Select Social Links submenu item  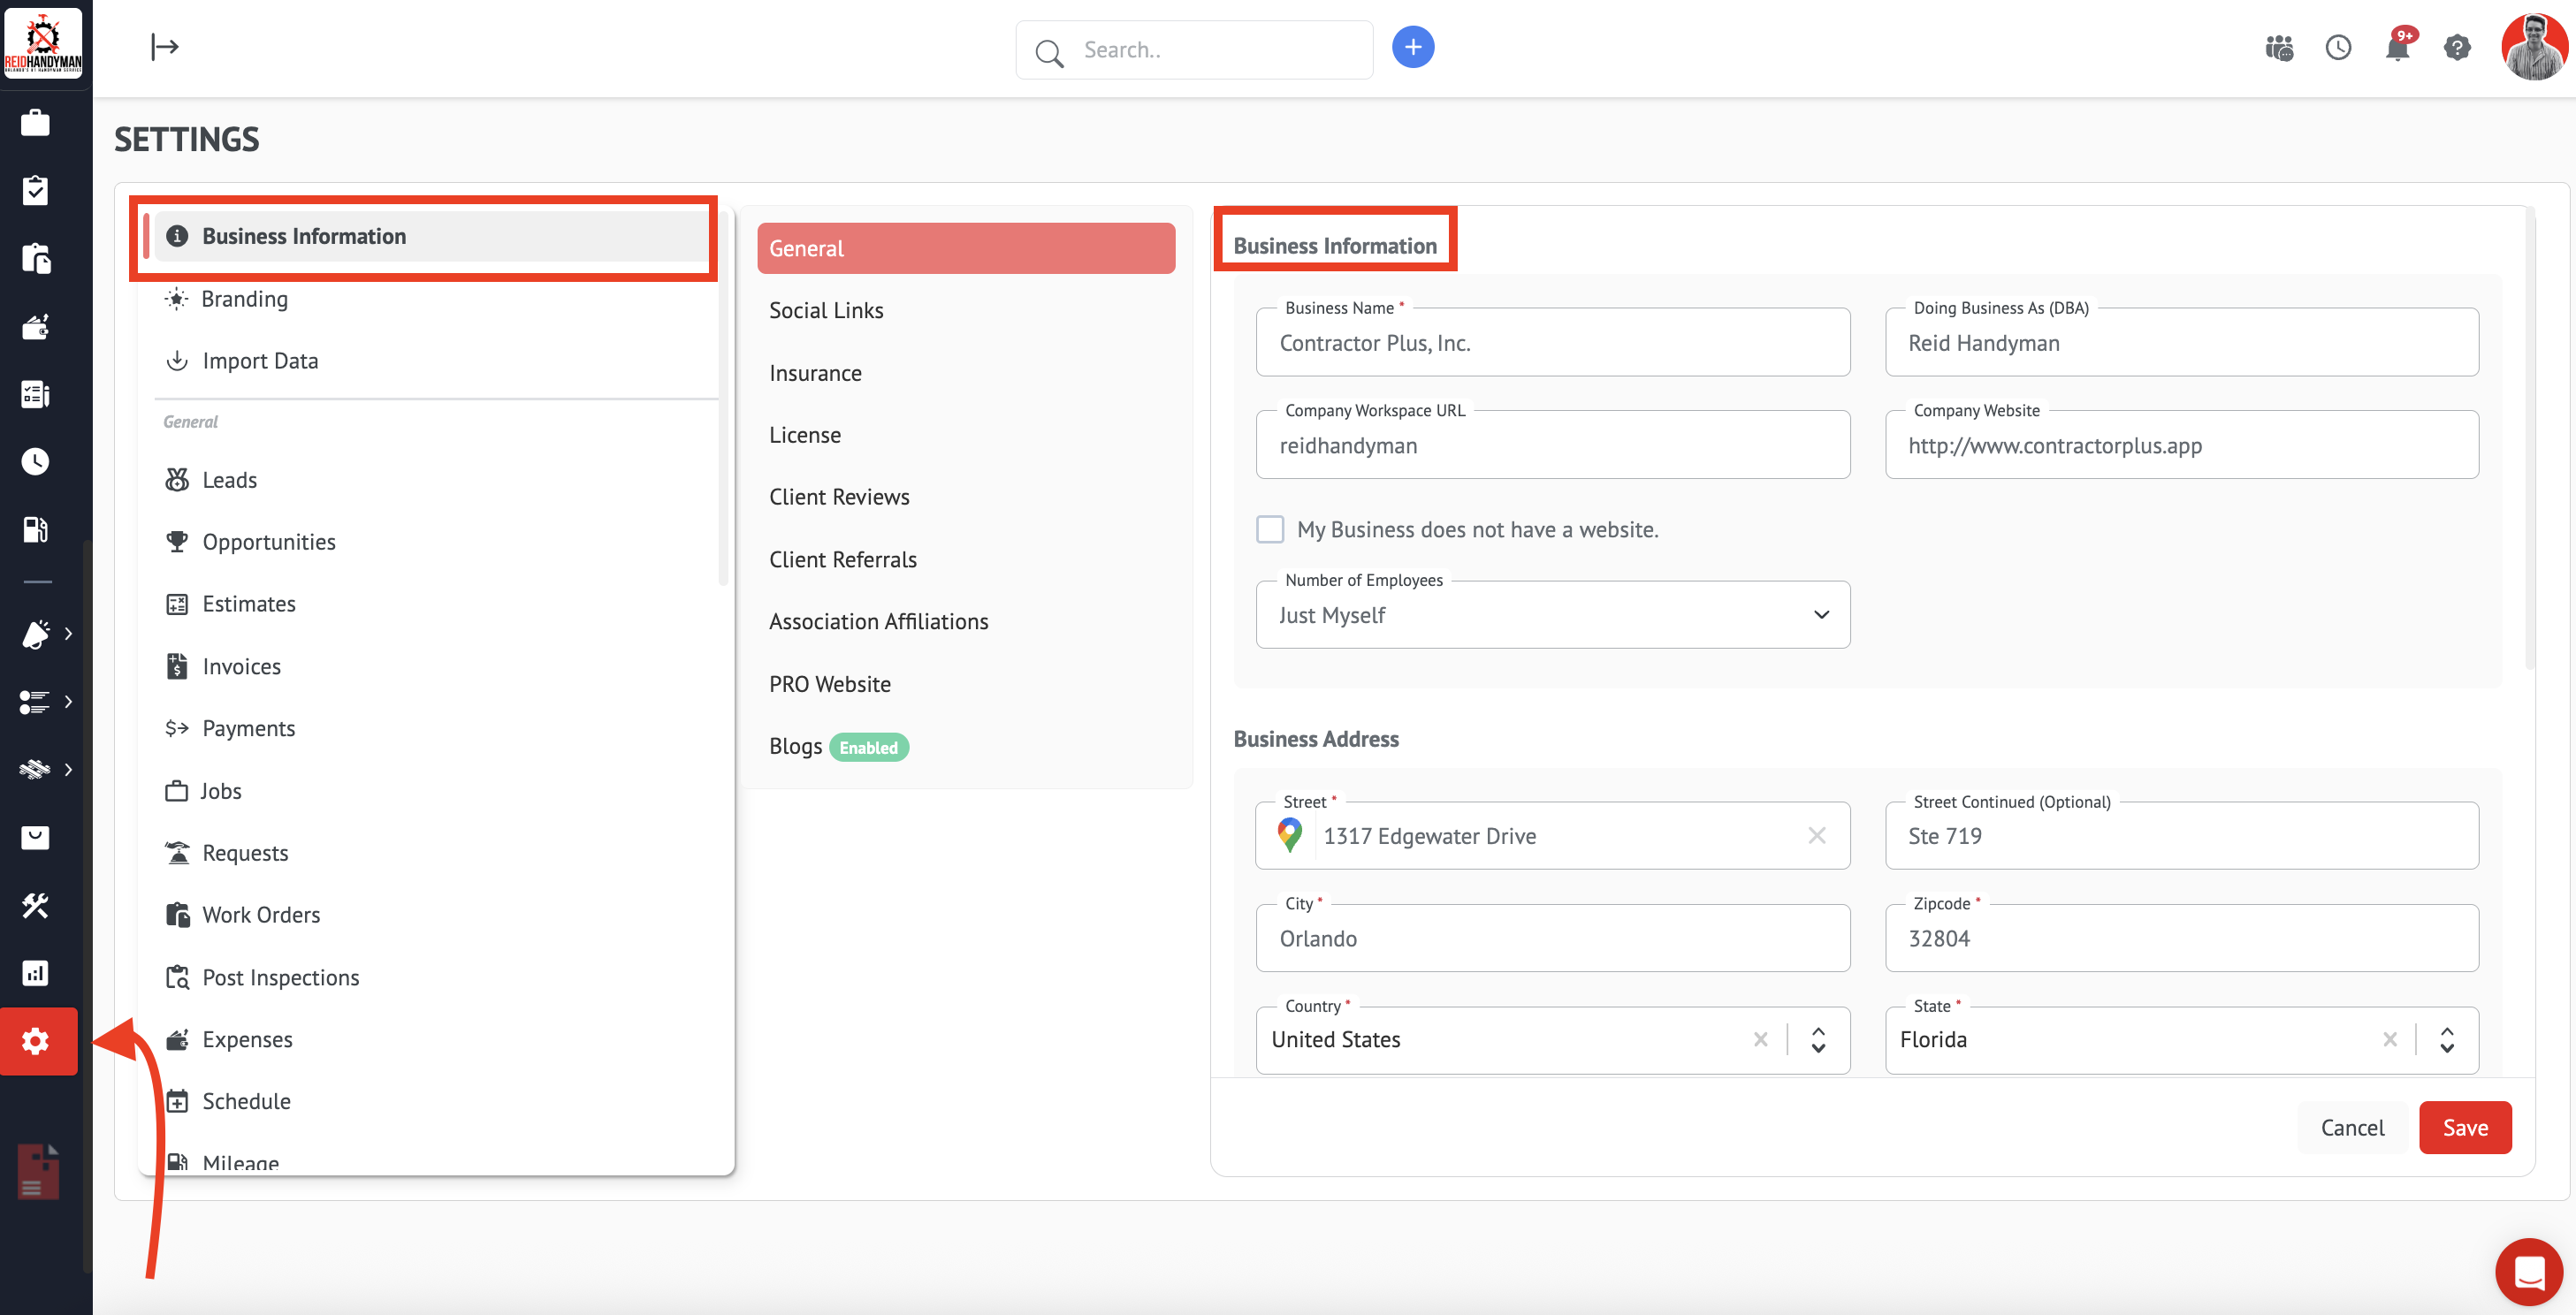pyautogui.click(x=826, y=311)
